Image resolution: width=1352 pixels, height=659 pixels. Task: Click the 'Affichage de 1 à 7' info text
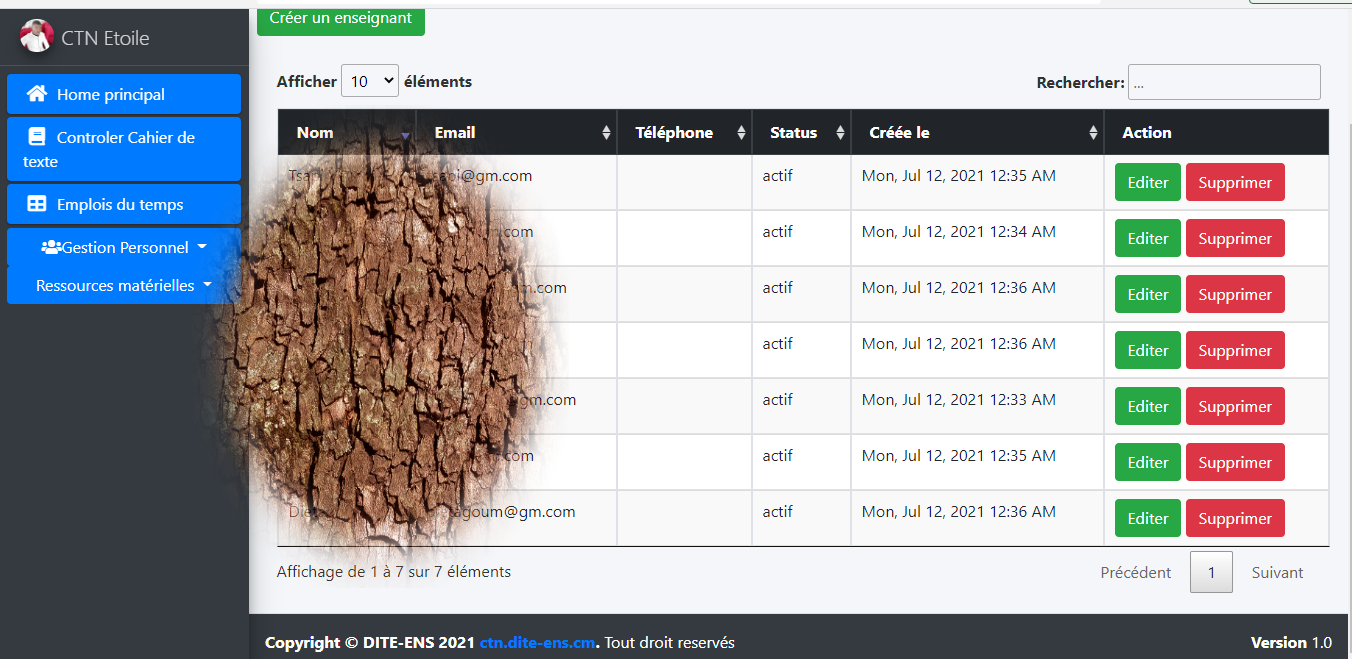coord(394,572)
